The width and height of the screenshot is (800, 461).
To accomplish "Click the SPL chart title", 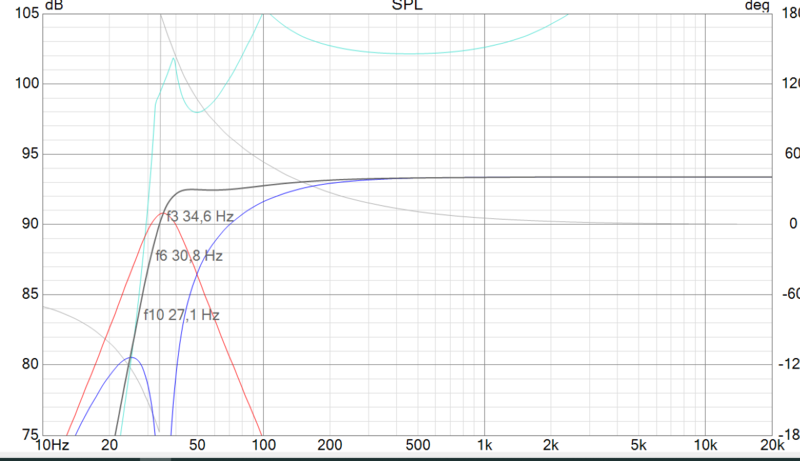I will pos(407,6).
